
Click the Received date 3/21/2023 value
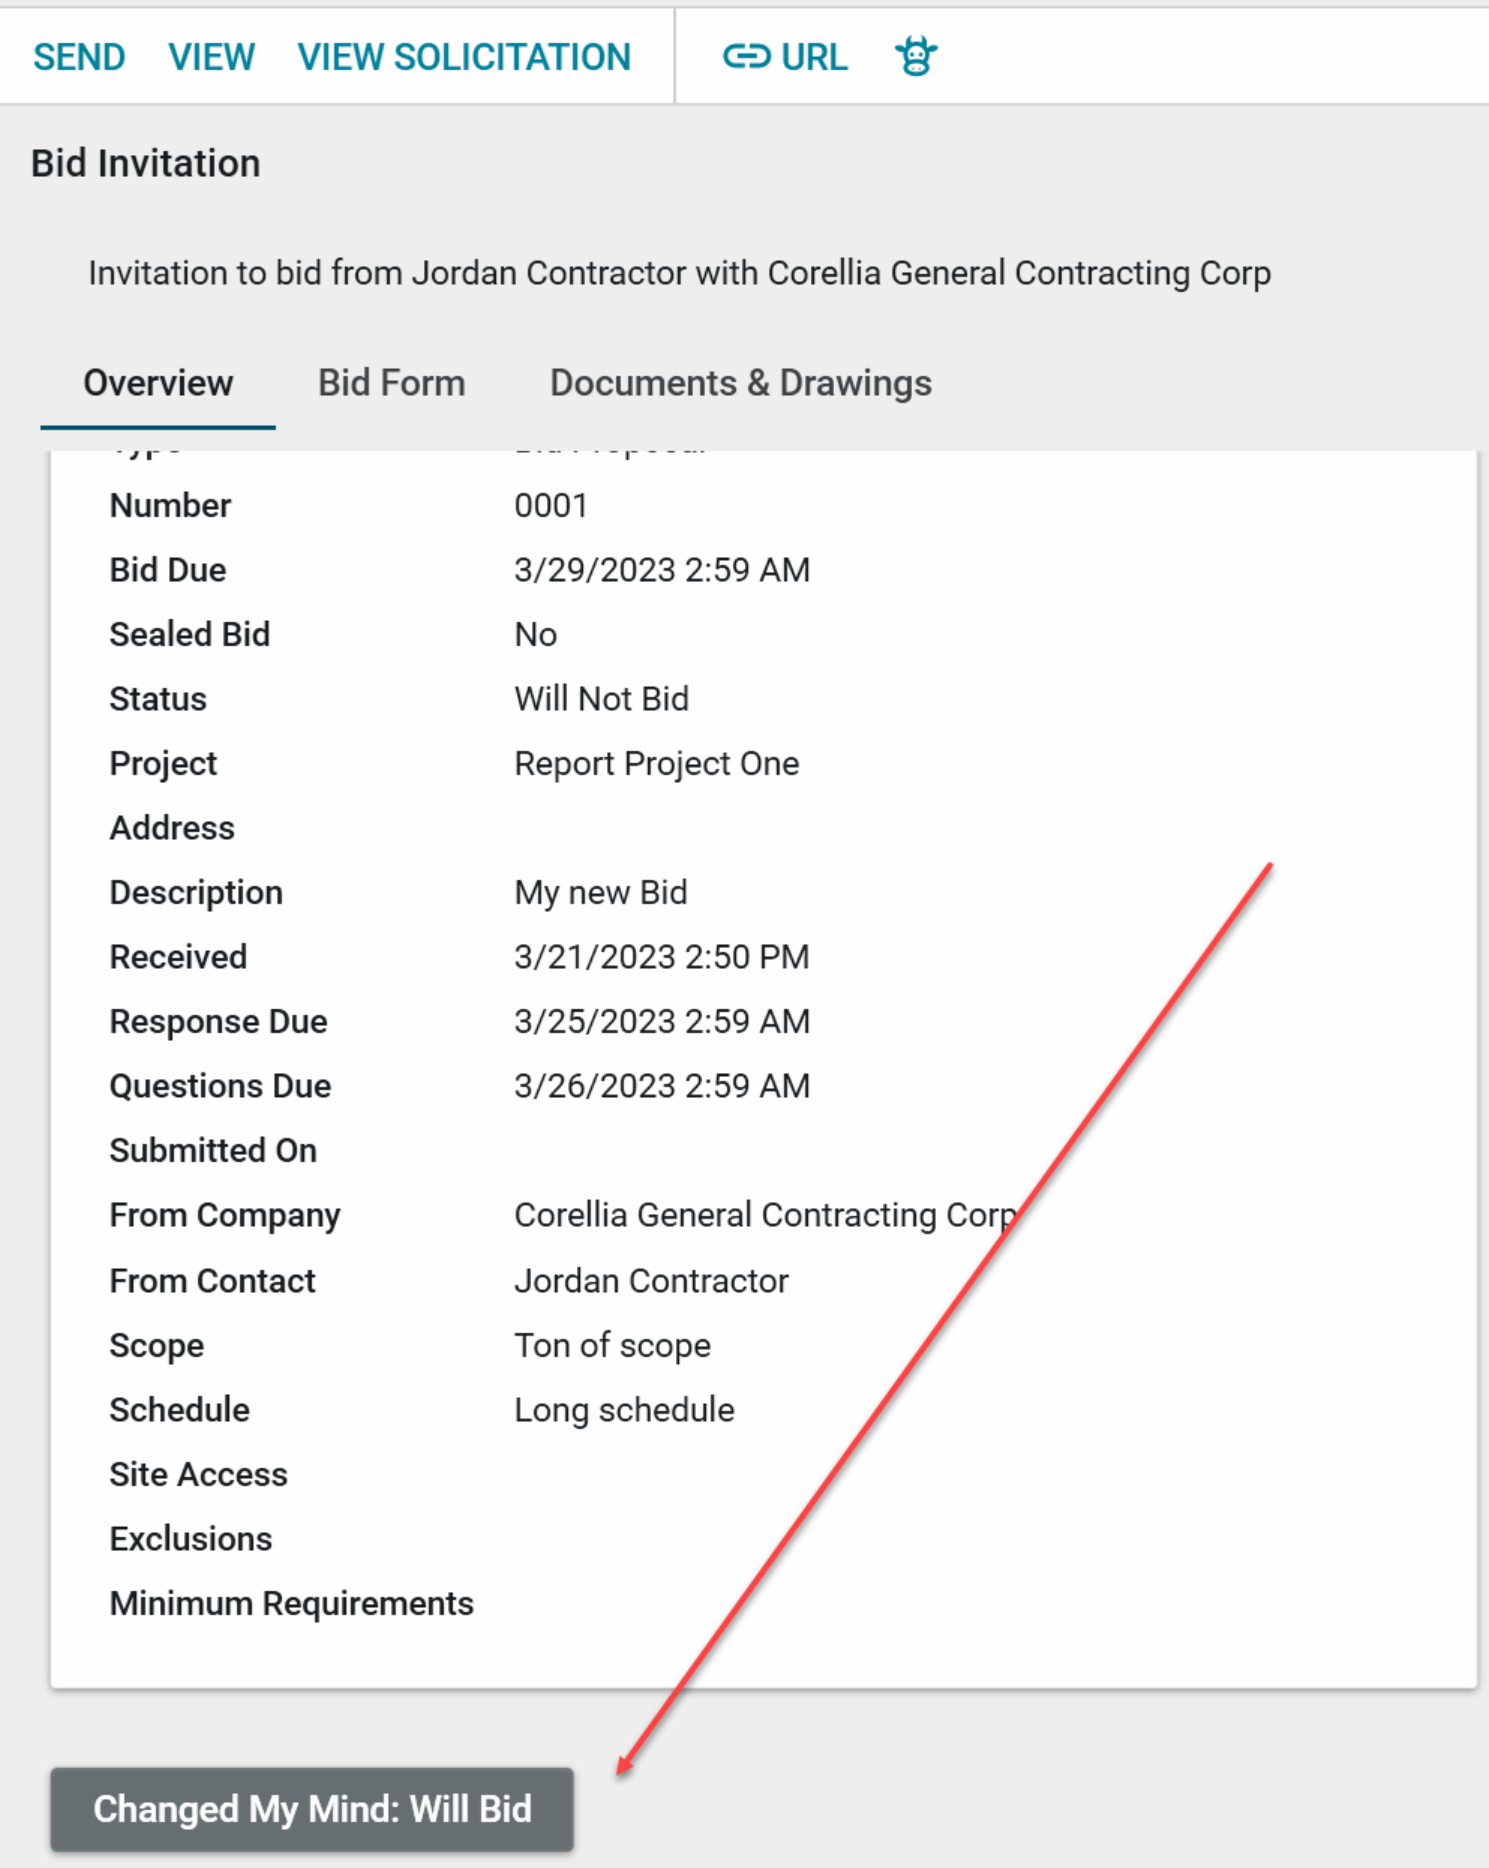point(661,957)
